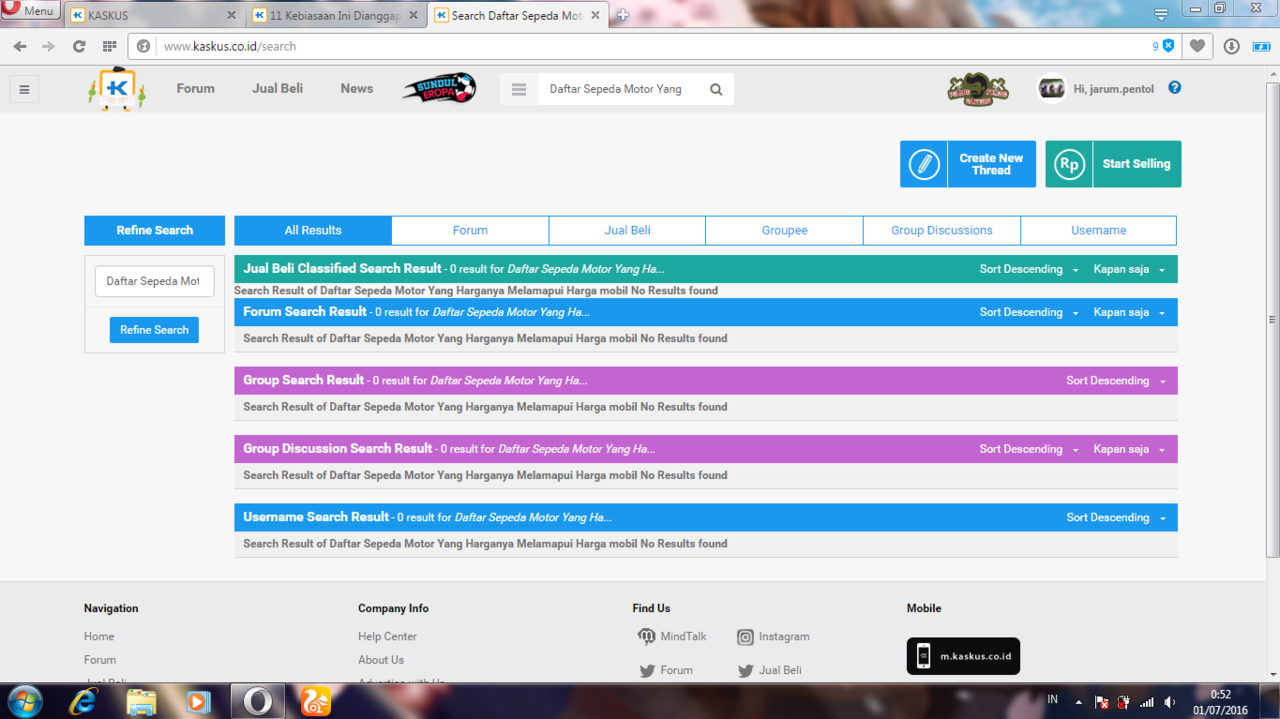Open the user avatar picture
The width and height of the screenshot is (1280, 719).
coord(1051,89)
